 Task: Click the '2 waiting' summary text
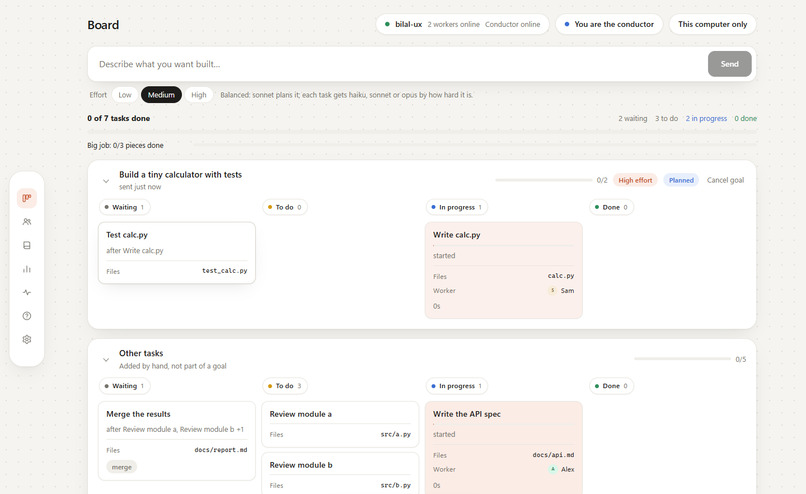[633, 118]
